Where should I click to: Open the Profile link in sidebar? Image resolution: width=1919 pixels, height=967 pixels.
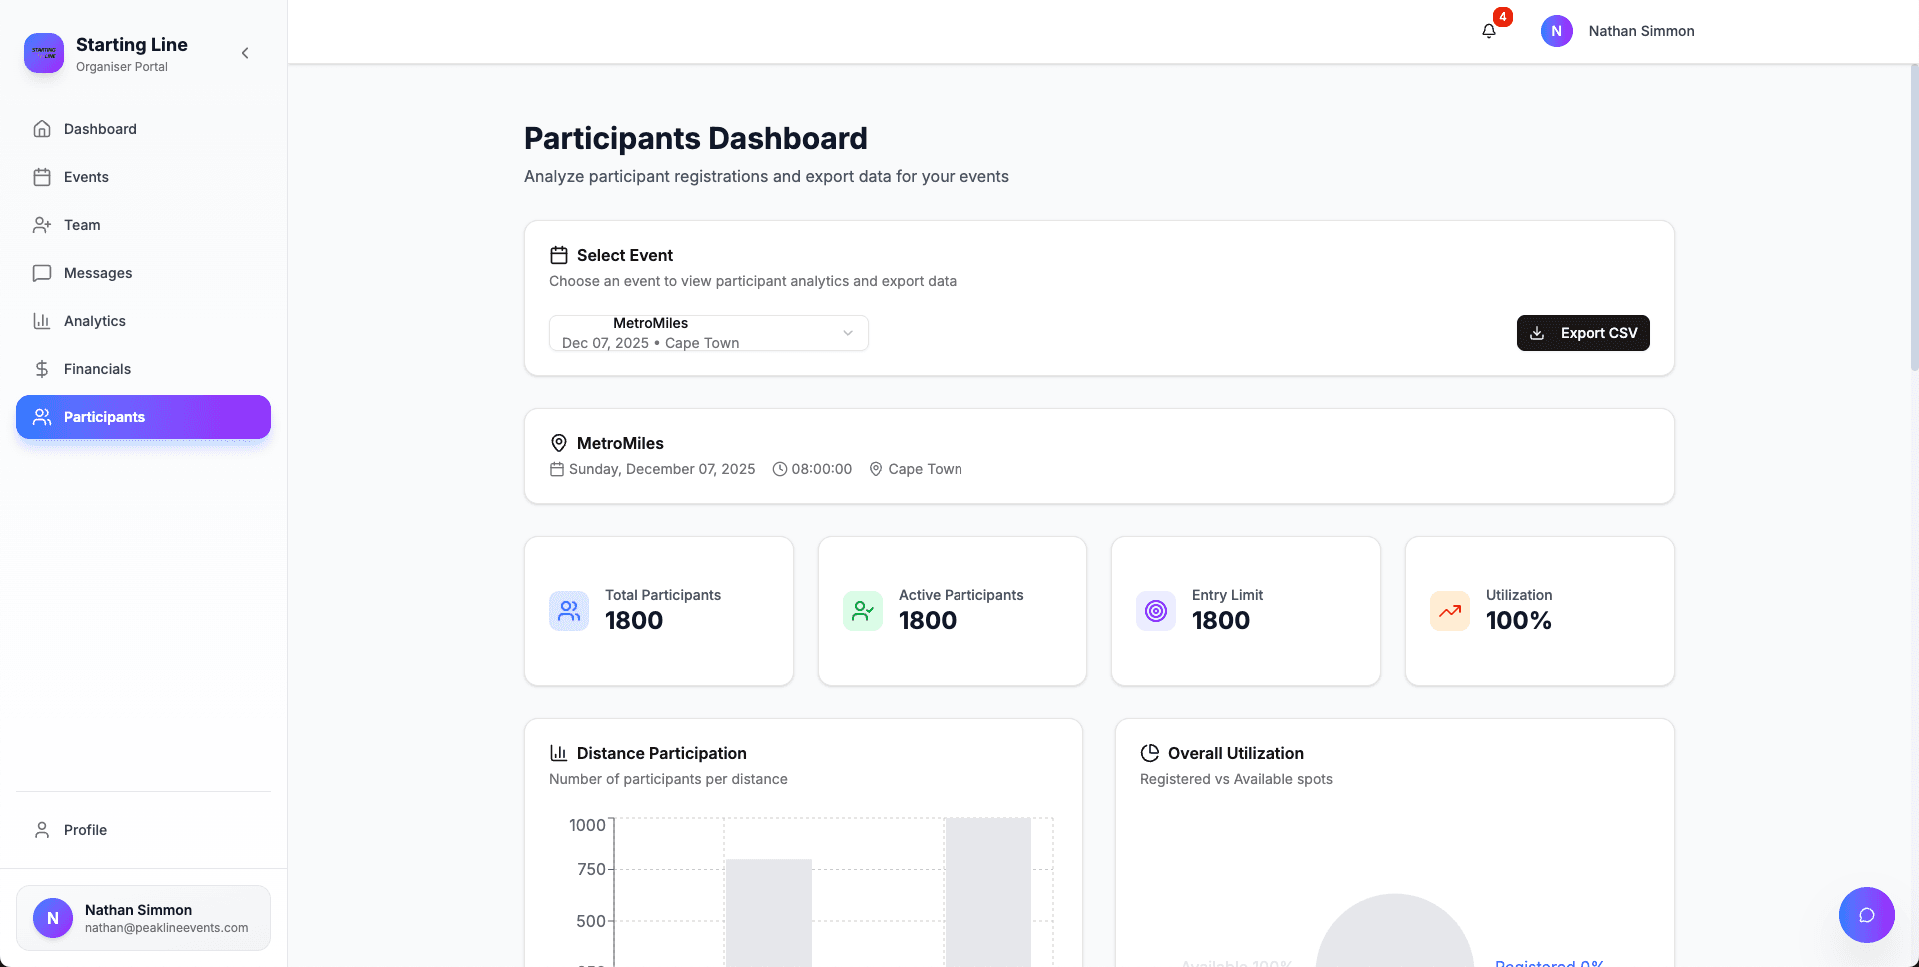tap(85, 830)
